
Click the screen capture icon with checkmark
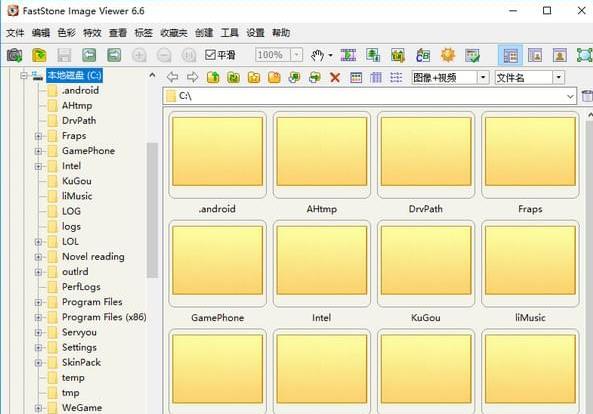(x=473, y=56)
